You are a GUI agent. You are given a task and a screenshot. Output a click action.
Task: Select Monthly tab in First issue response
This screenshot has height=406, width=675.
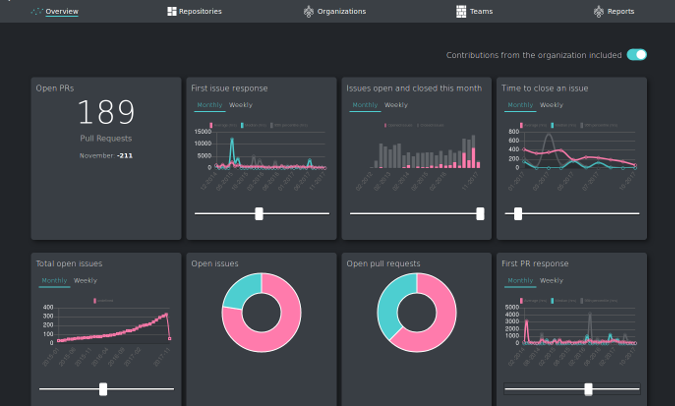(x=210, y=105)
